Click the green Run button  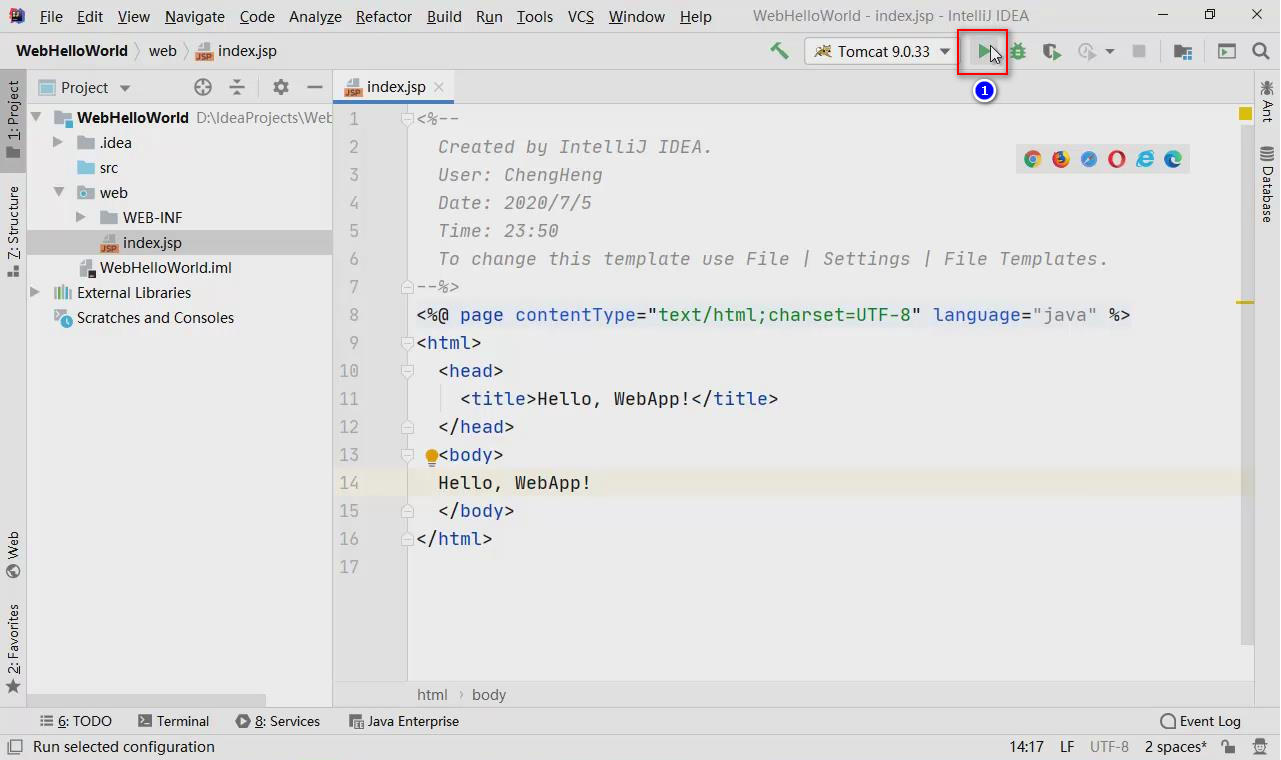coord(984,51)
